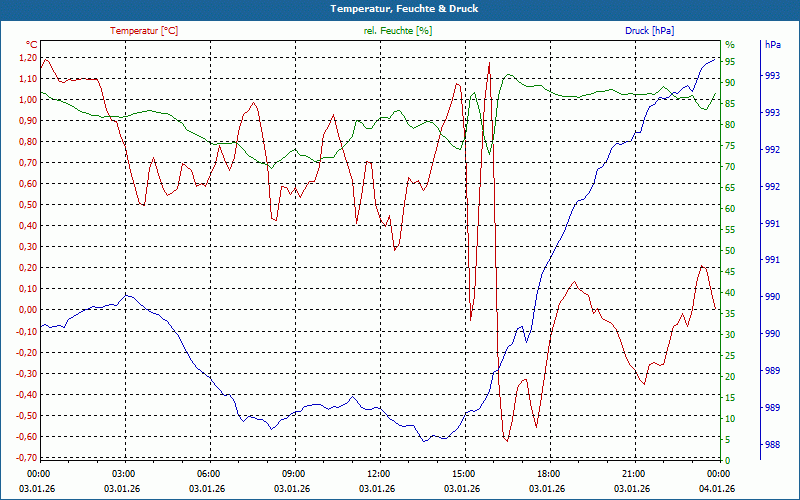Click the -0,70 temperature axis value
Viewport: 800px width, 500px height.
click(x=25, y=457)
